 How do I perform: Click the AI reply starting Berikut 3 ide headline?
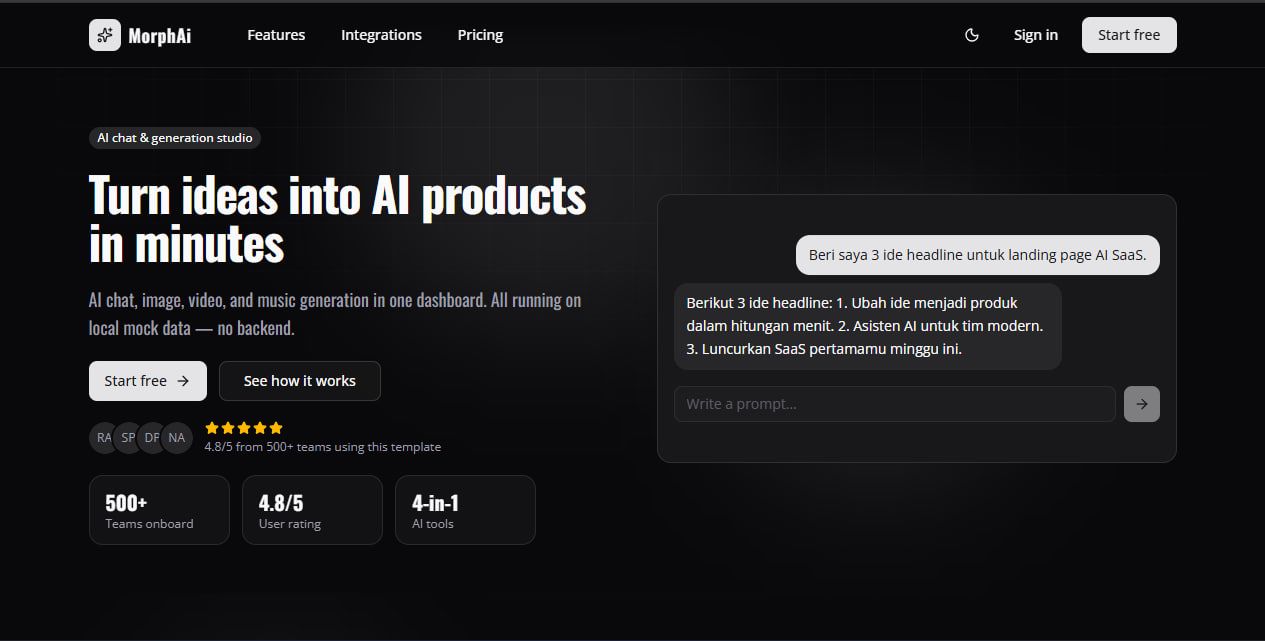pos(868,326)
